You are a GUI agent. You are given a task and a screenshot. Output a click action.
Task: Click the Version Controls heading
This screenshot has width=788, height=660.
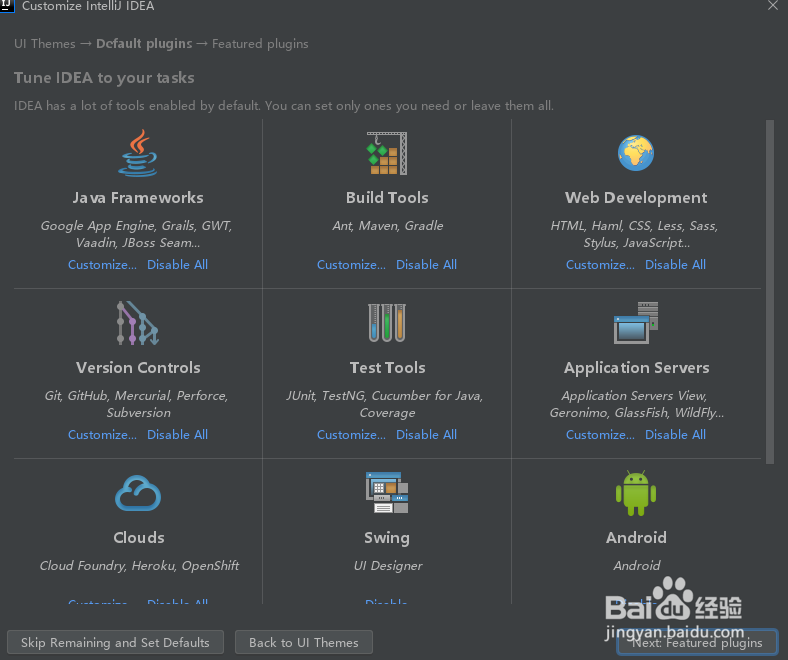(138, 367)
